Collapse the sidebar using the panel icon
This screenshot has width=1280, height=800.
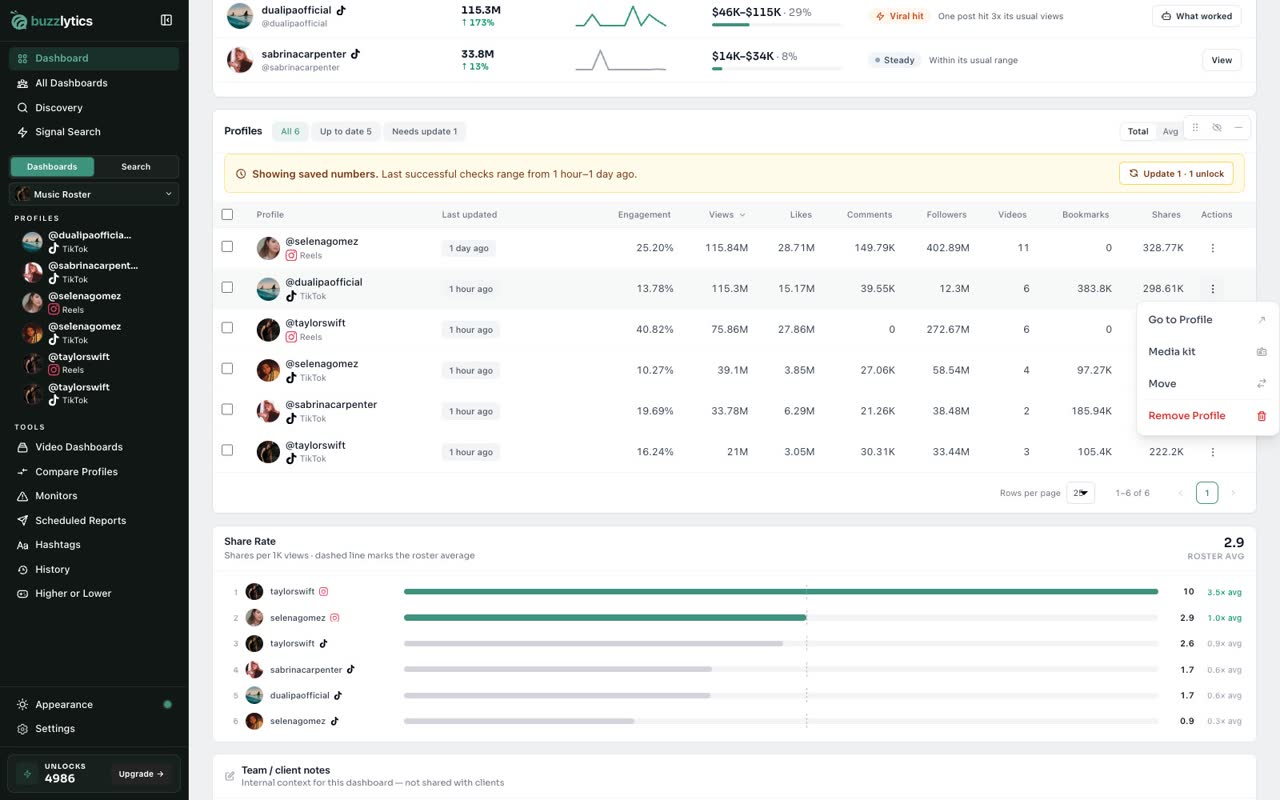[166, 20]
